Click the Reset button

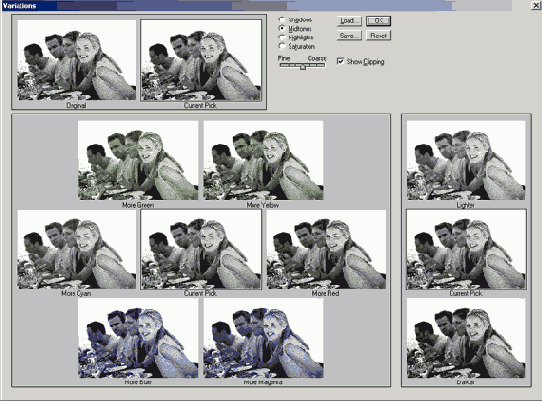pos(379,36)
